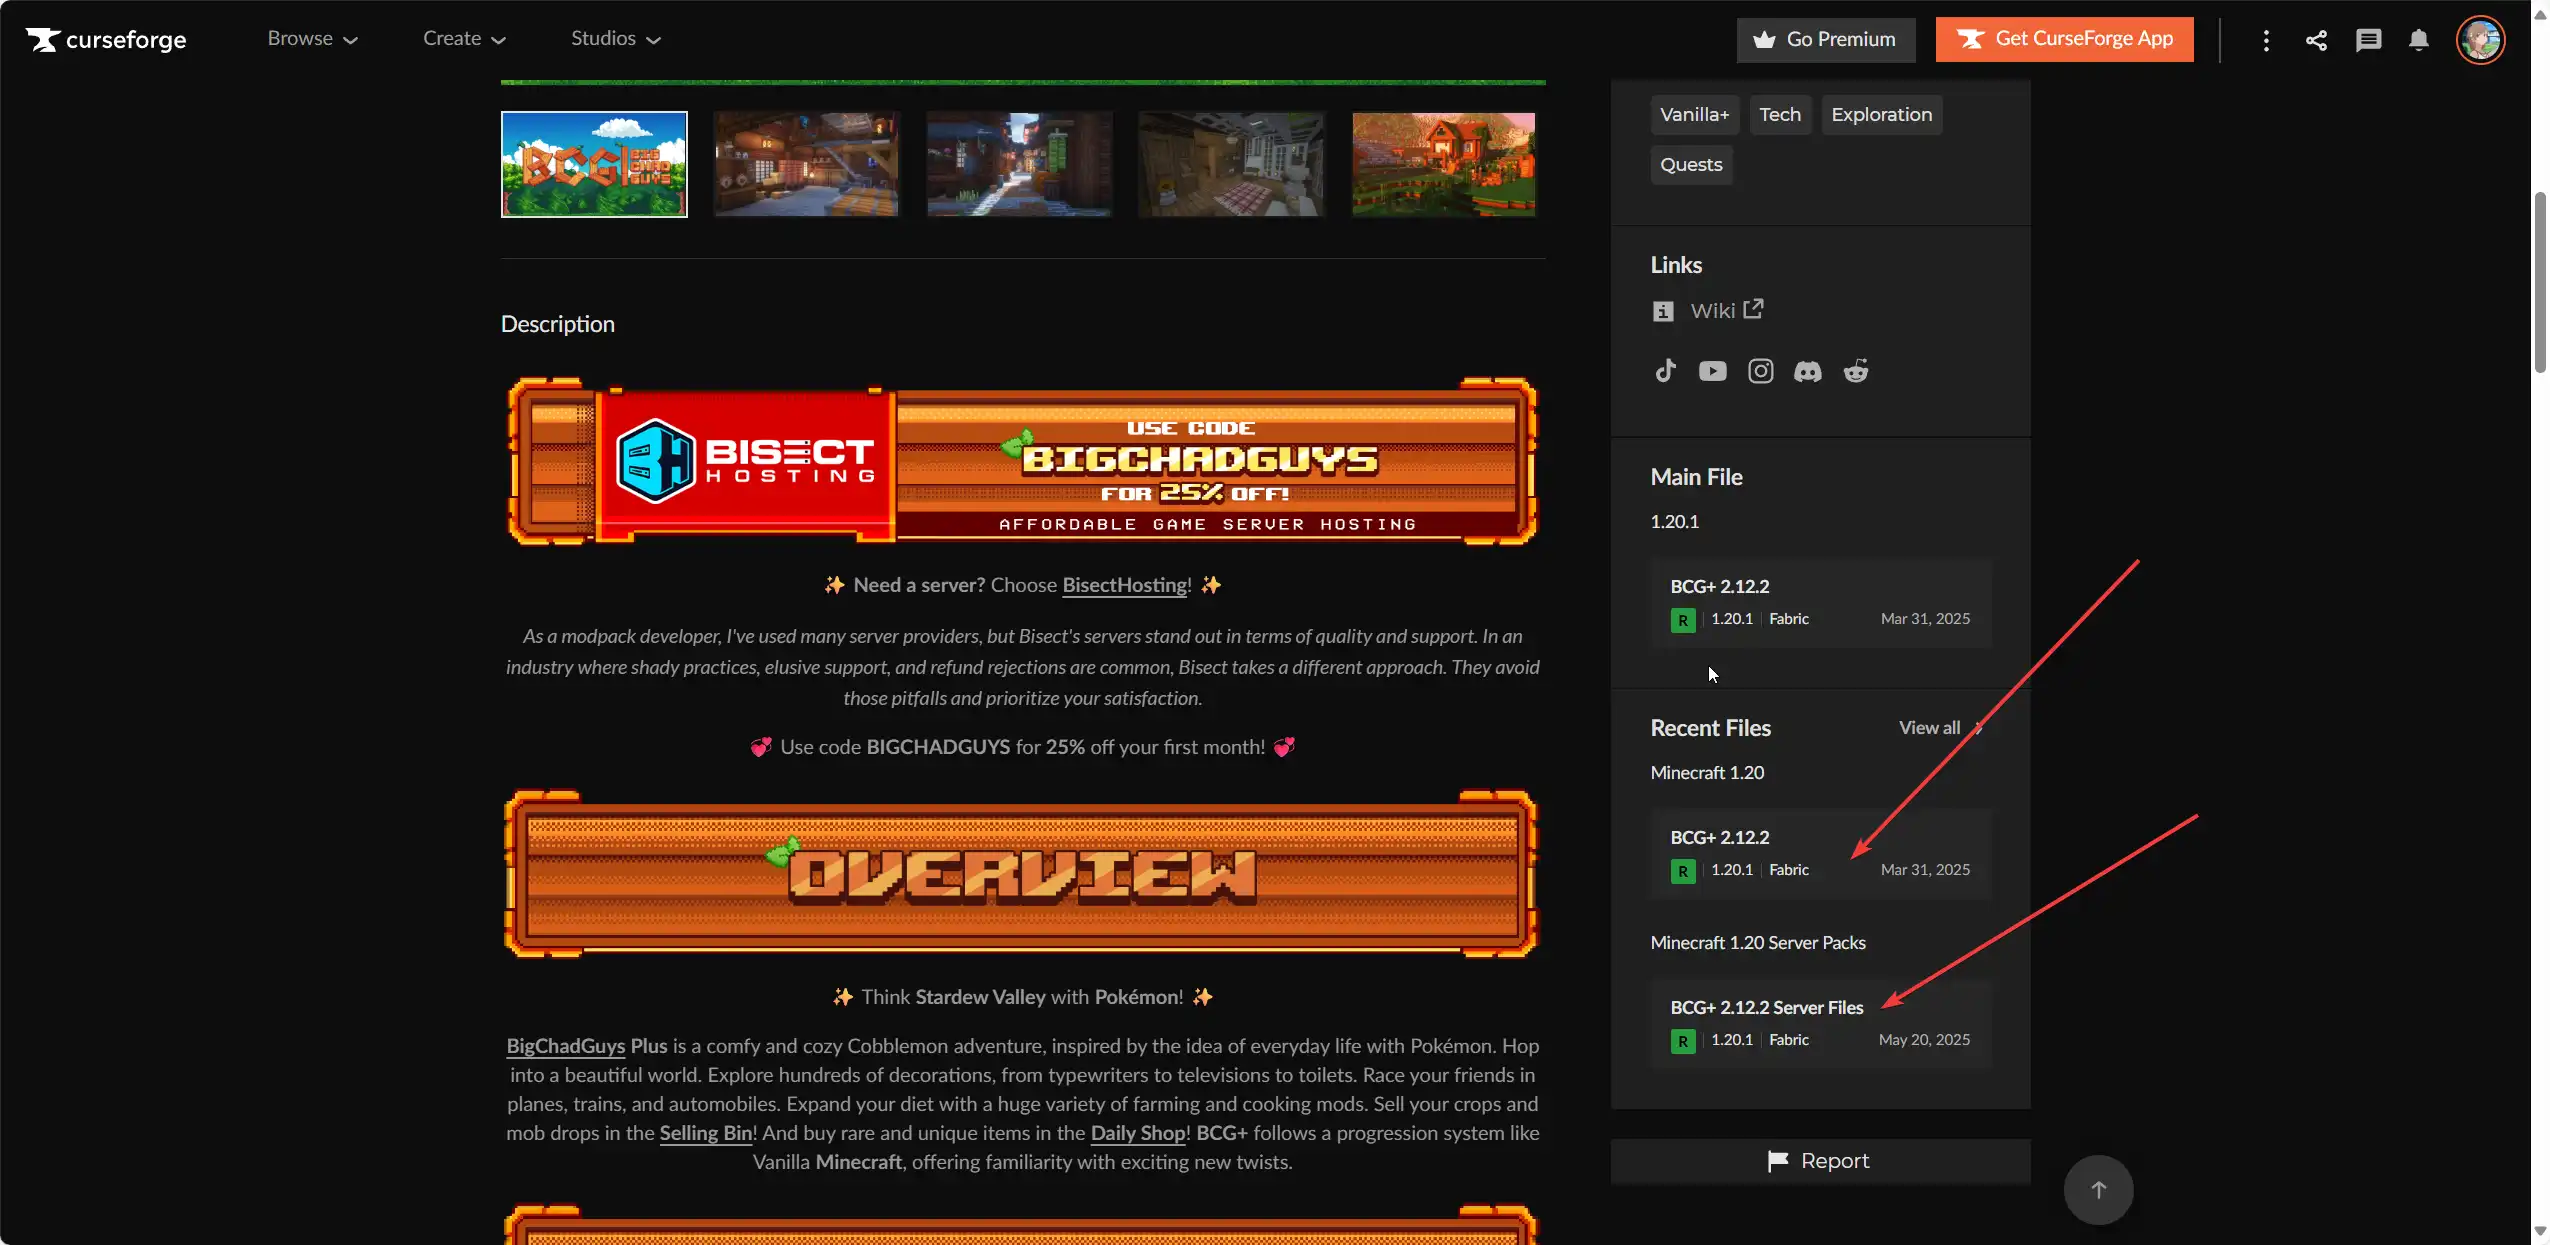Click the 'Mar 31, 2025' date in Main File

tap(1925, 619)
